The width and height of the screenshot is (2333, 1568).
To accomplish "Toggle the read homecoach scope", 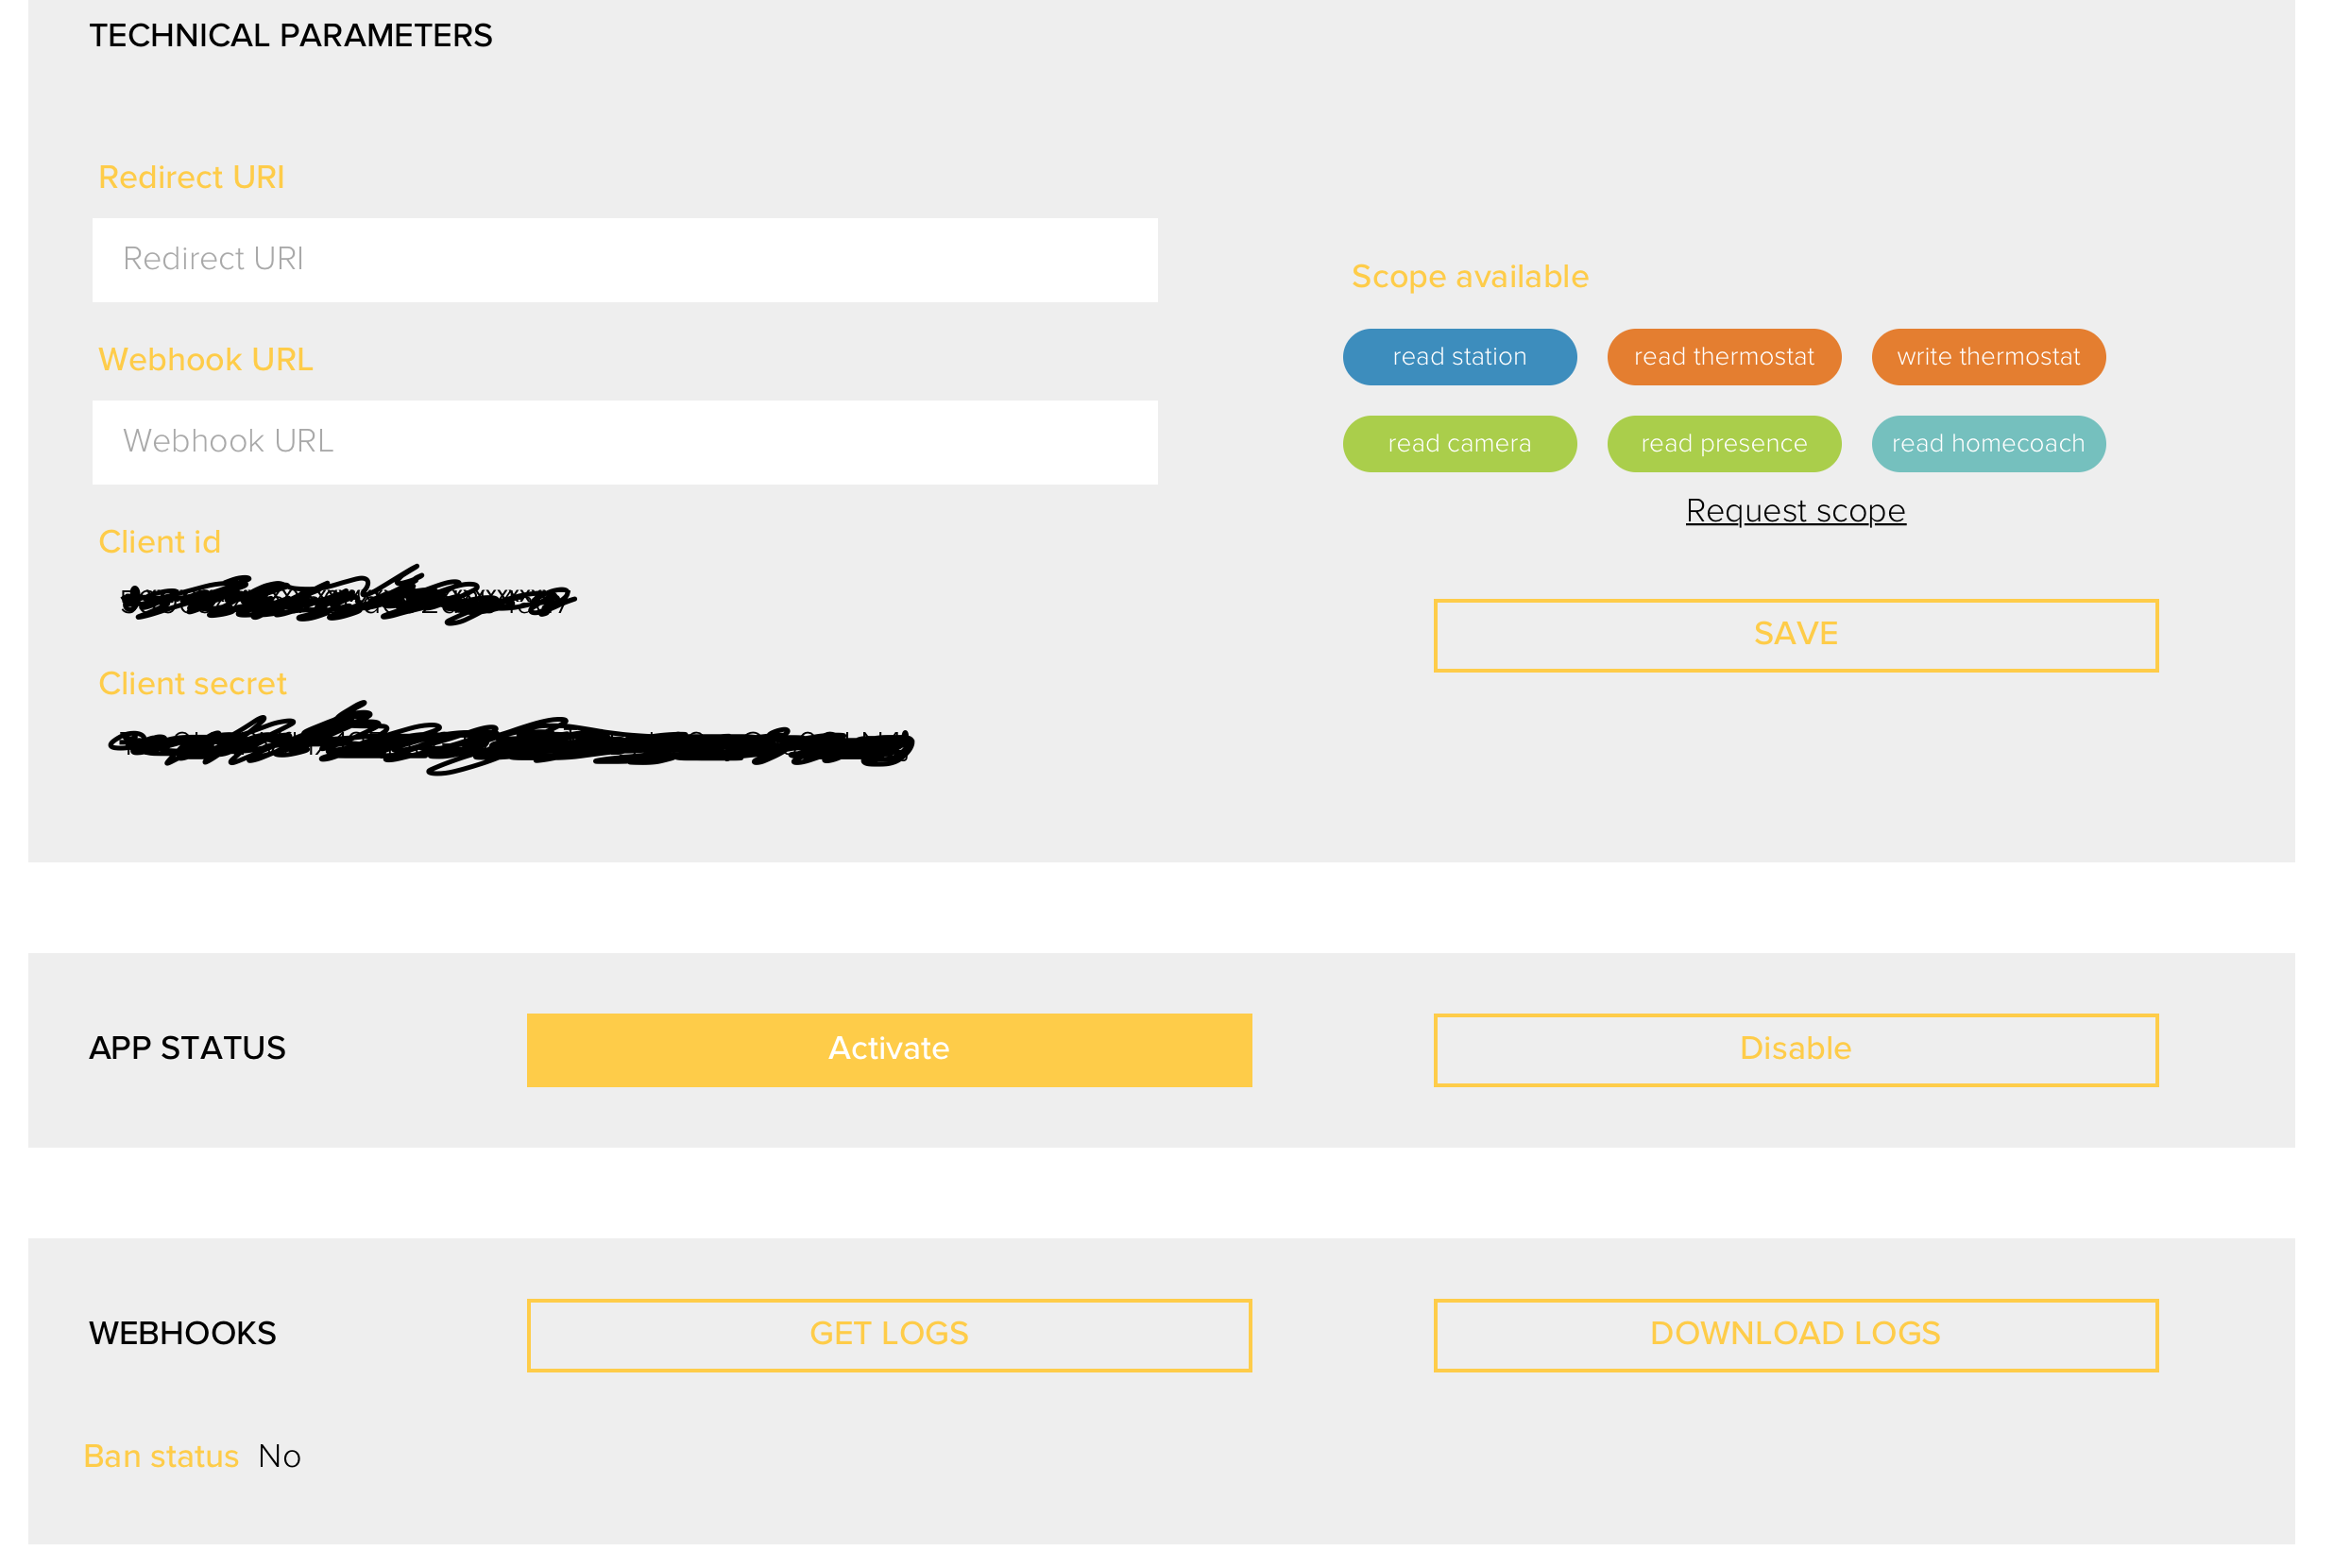I will (x=1988, y=443).
